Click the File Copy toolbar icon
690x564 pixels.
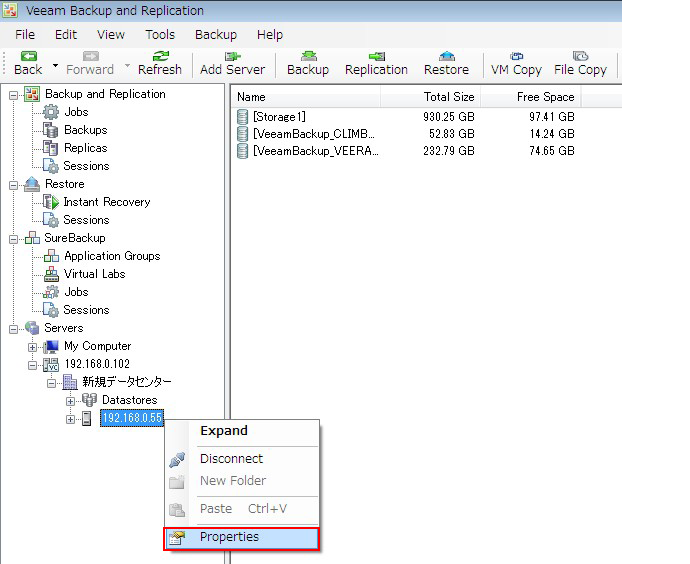click(x=580, y=56)
